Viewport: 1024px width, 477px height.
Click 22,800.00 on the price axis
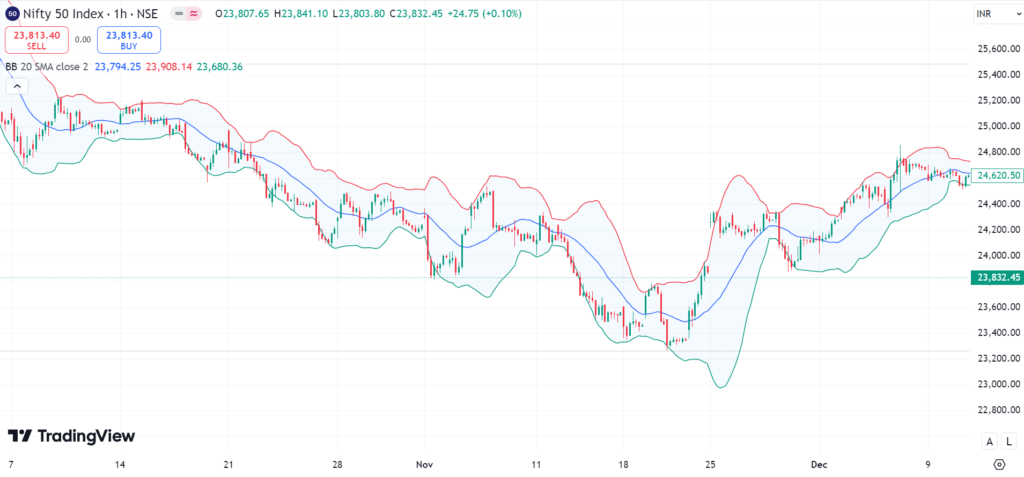[x=999, y=410]
